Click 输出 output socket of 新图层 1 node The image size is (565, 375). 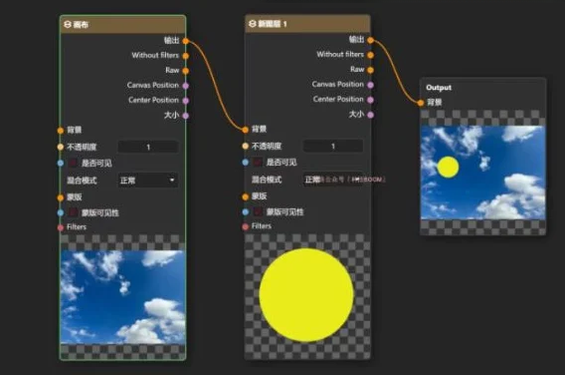click(370, 40)
